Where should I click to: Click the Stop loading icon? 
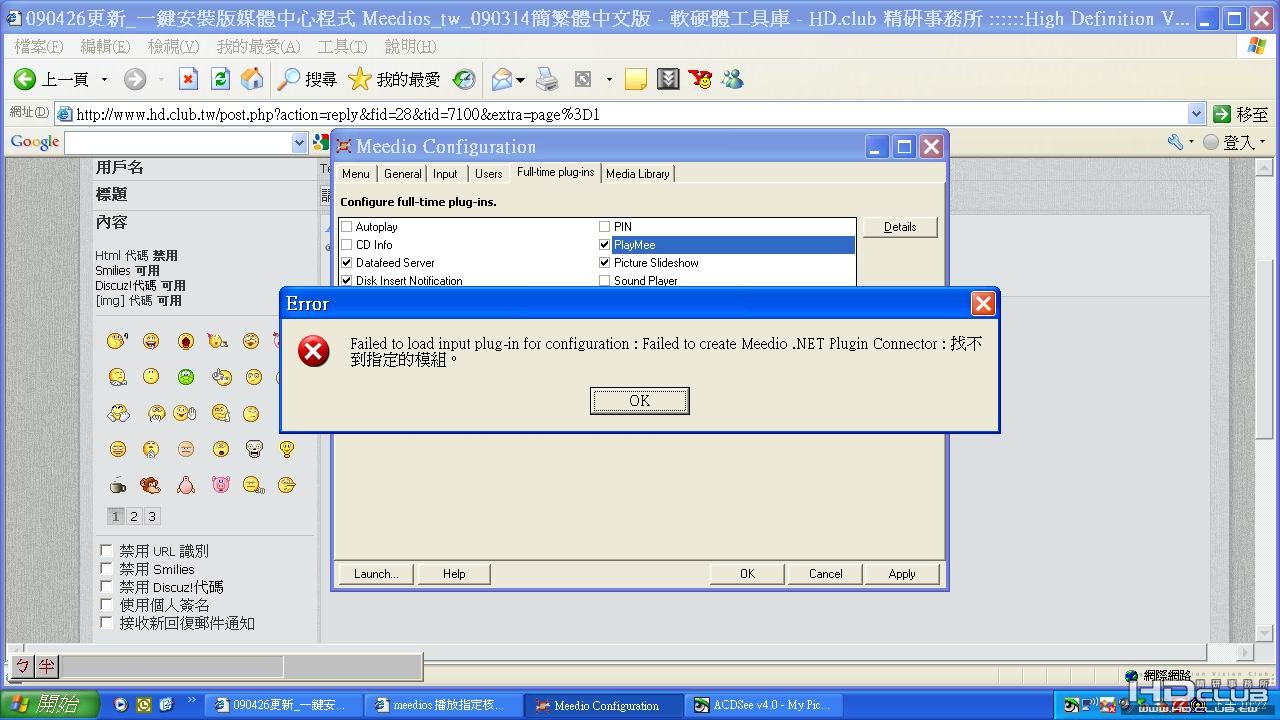click(189, 79)
